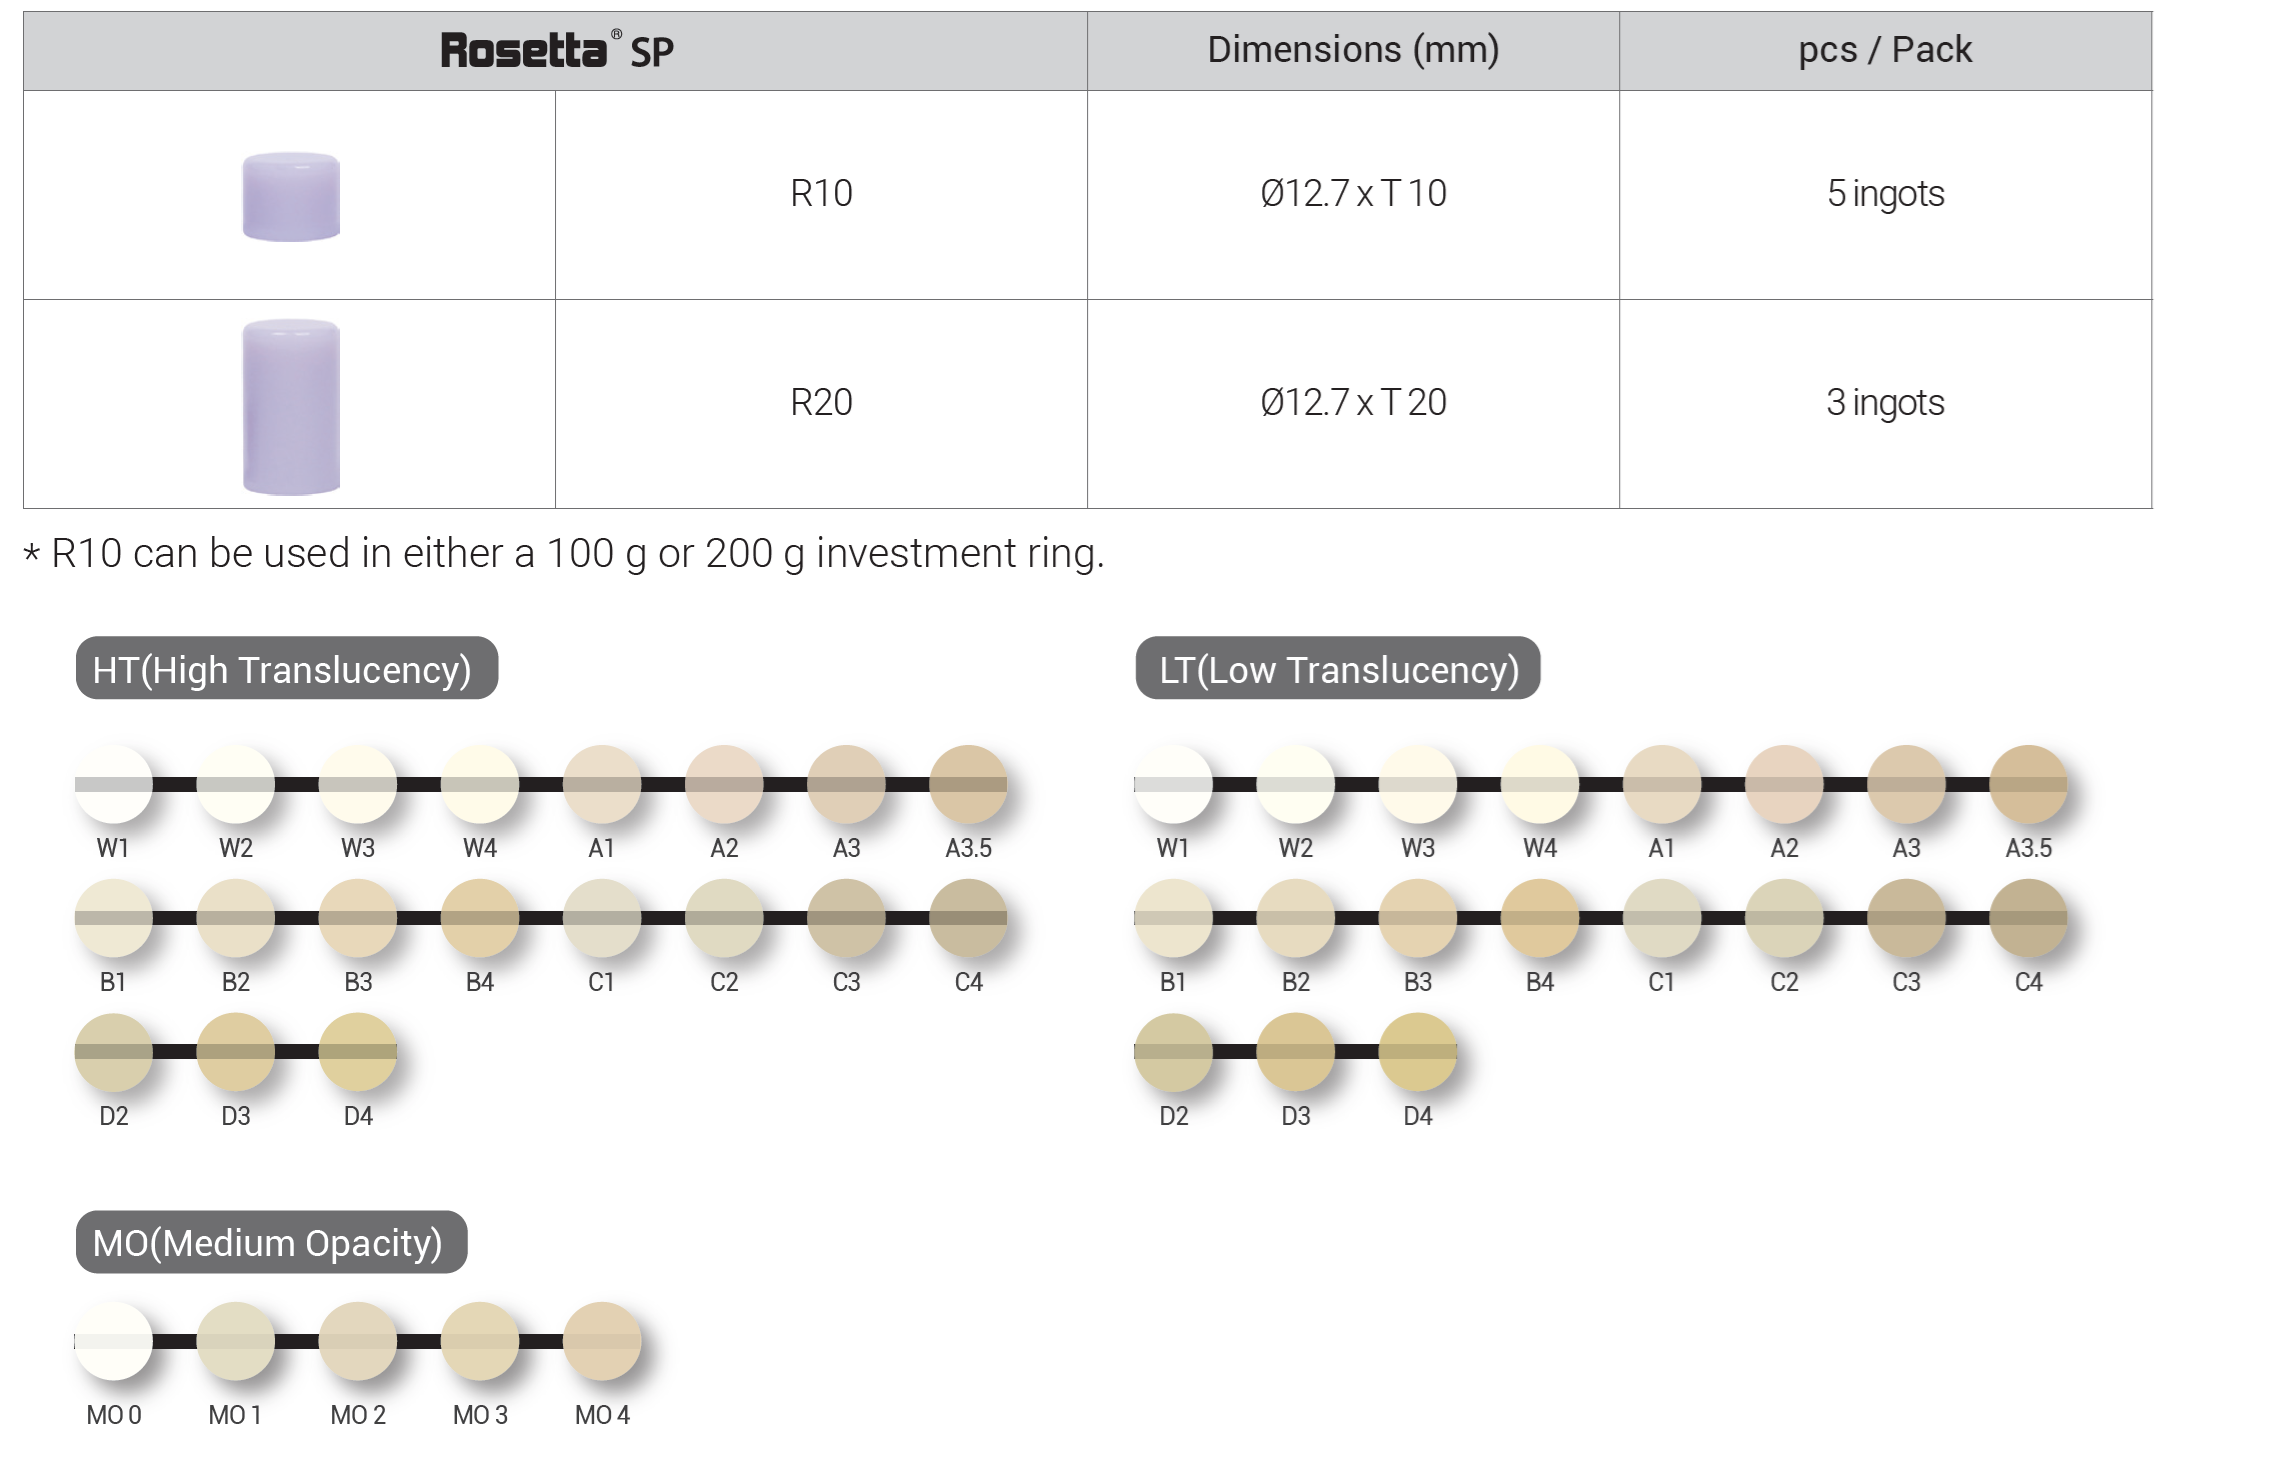This screenshot has height=1463, width=2296.
Task: Pick the HT B4 shade circle
Action: click(480, 918)
